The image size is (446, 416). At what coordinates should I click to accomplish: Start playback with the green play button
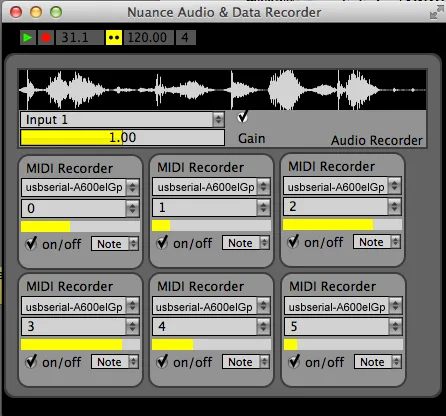point(28,38)
